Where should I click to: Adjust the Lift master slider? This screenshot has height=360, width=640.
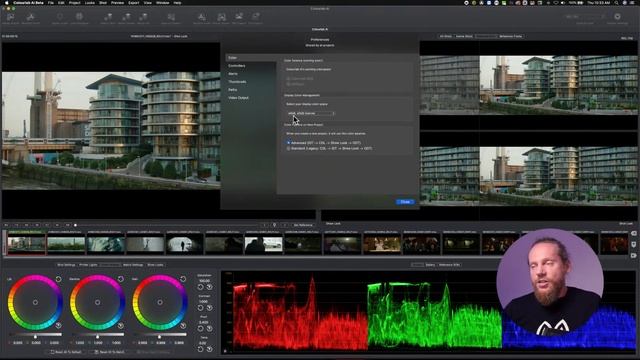[36, 336]
